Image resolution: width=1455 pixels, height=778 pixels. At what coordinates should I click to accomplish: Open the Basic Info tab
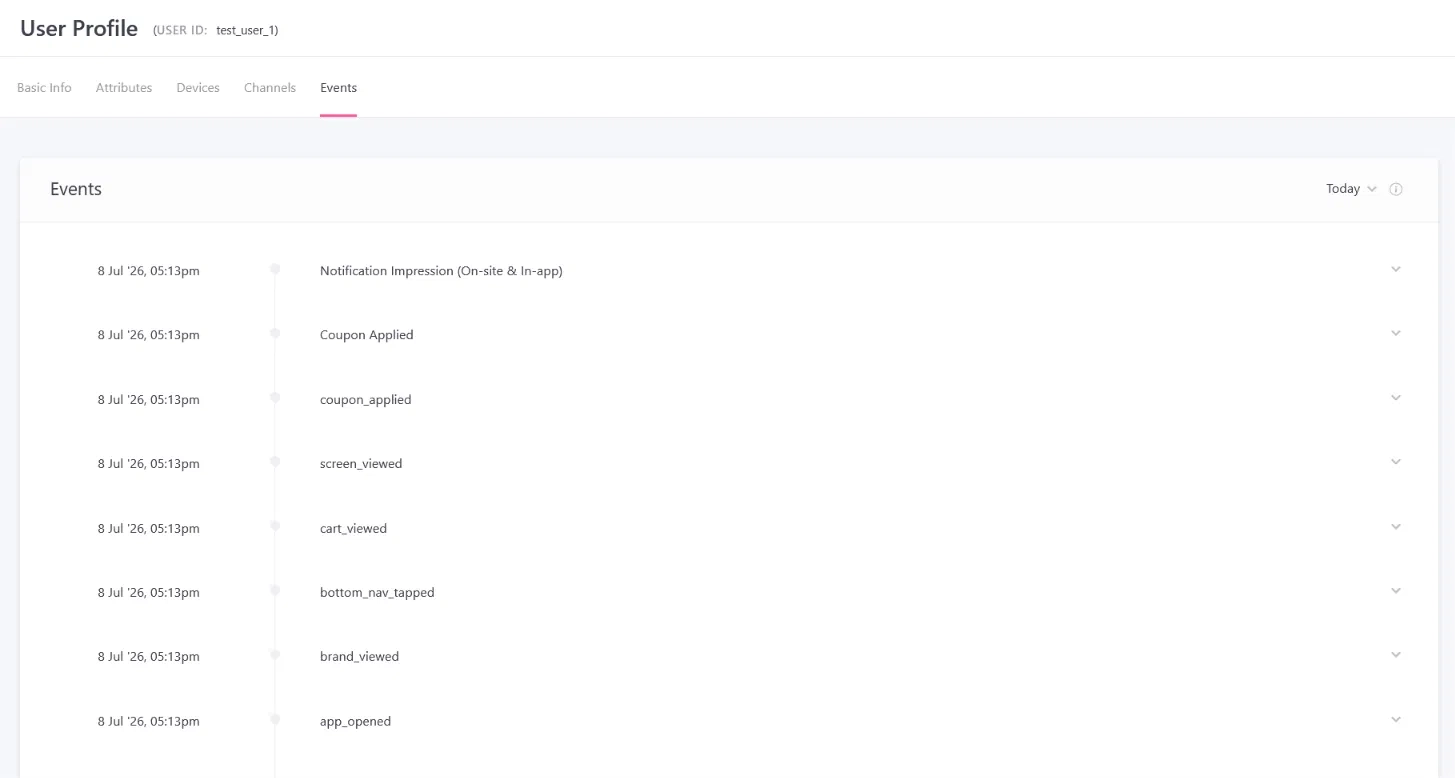(x=44, y=88)
